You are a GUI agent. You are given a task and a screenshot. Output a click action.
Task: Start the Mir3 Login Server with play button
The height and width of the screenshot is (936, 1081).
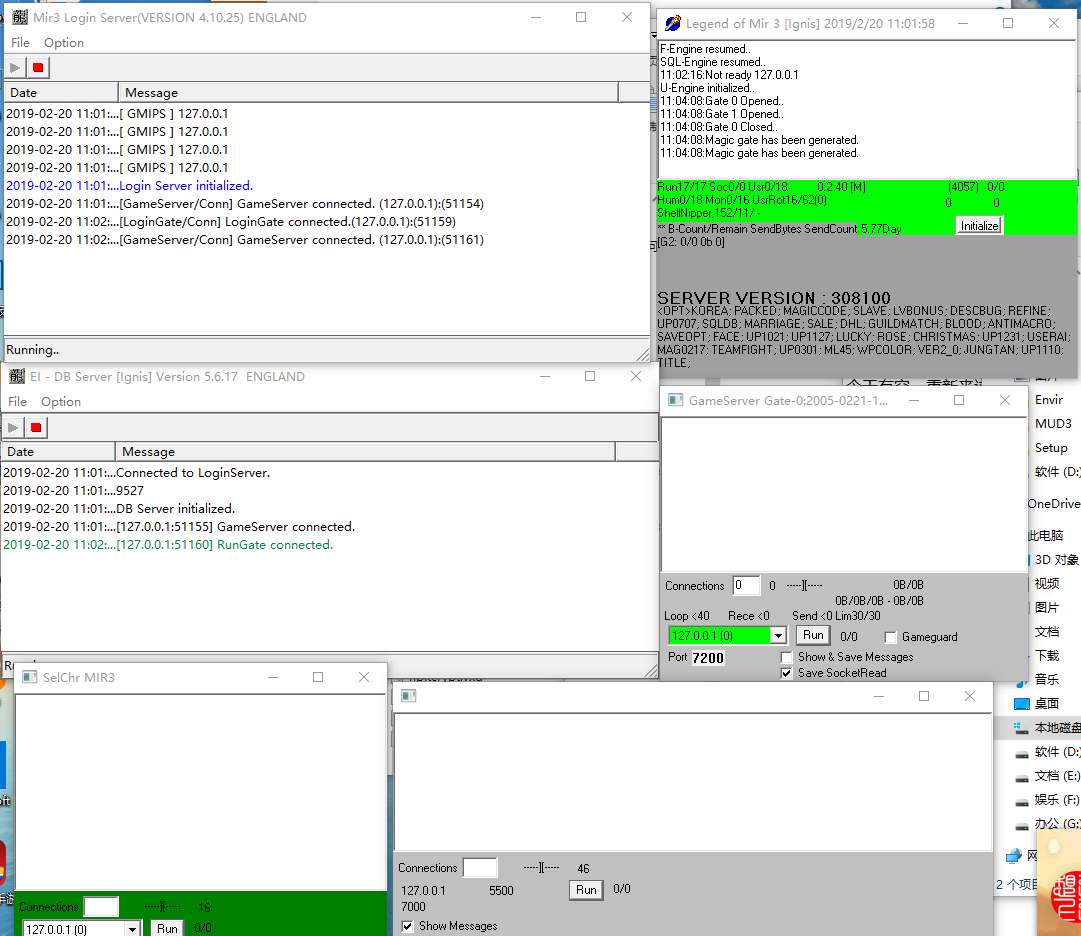15,68
